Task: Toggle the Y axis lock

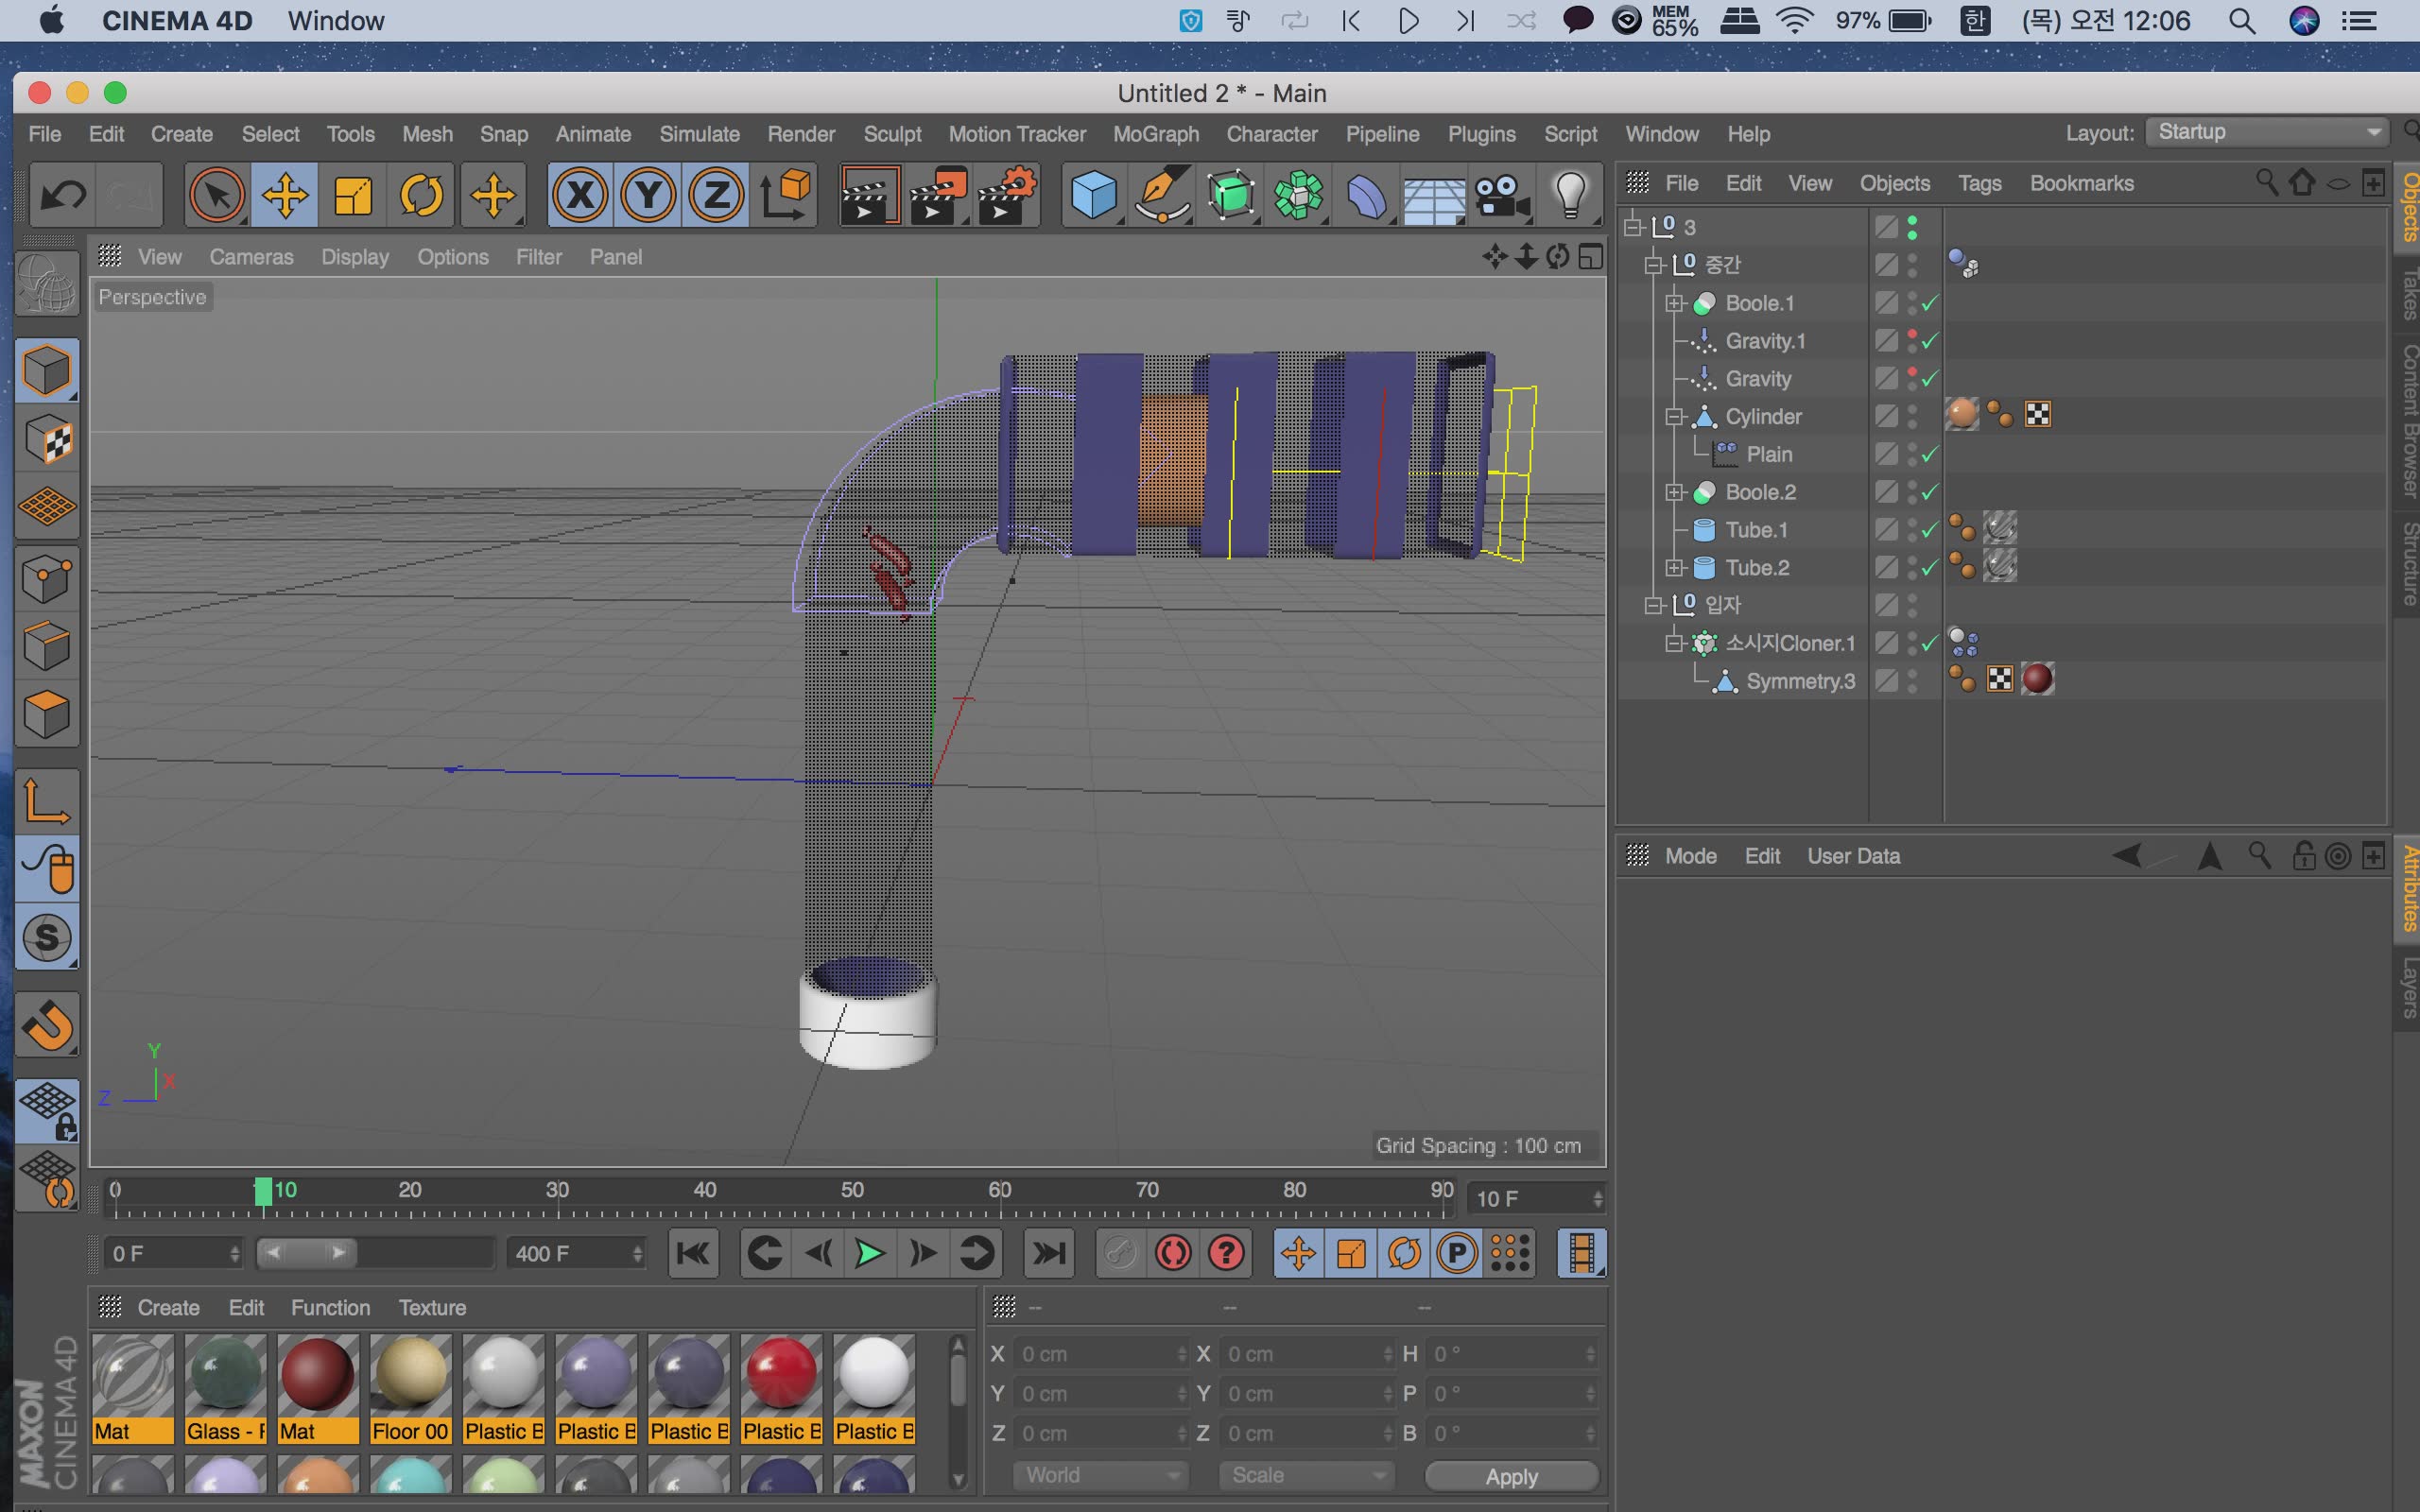Action: pyautogui.click(x=648, y=194)
